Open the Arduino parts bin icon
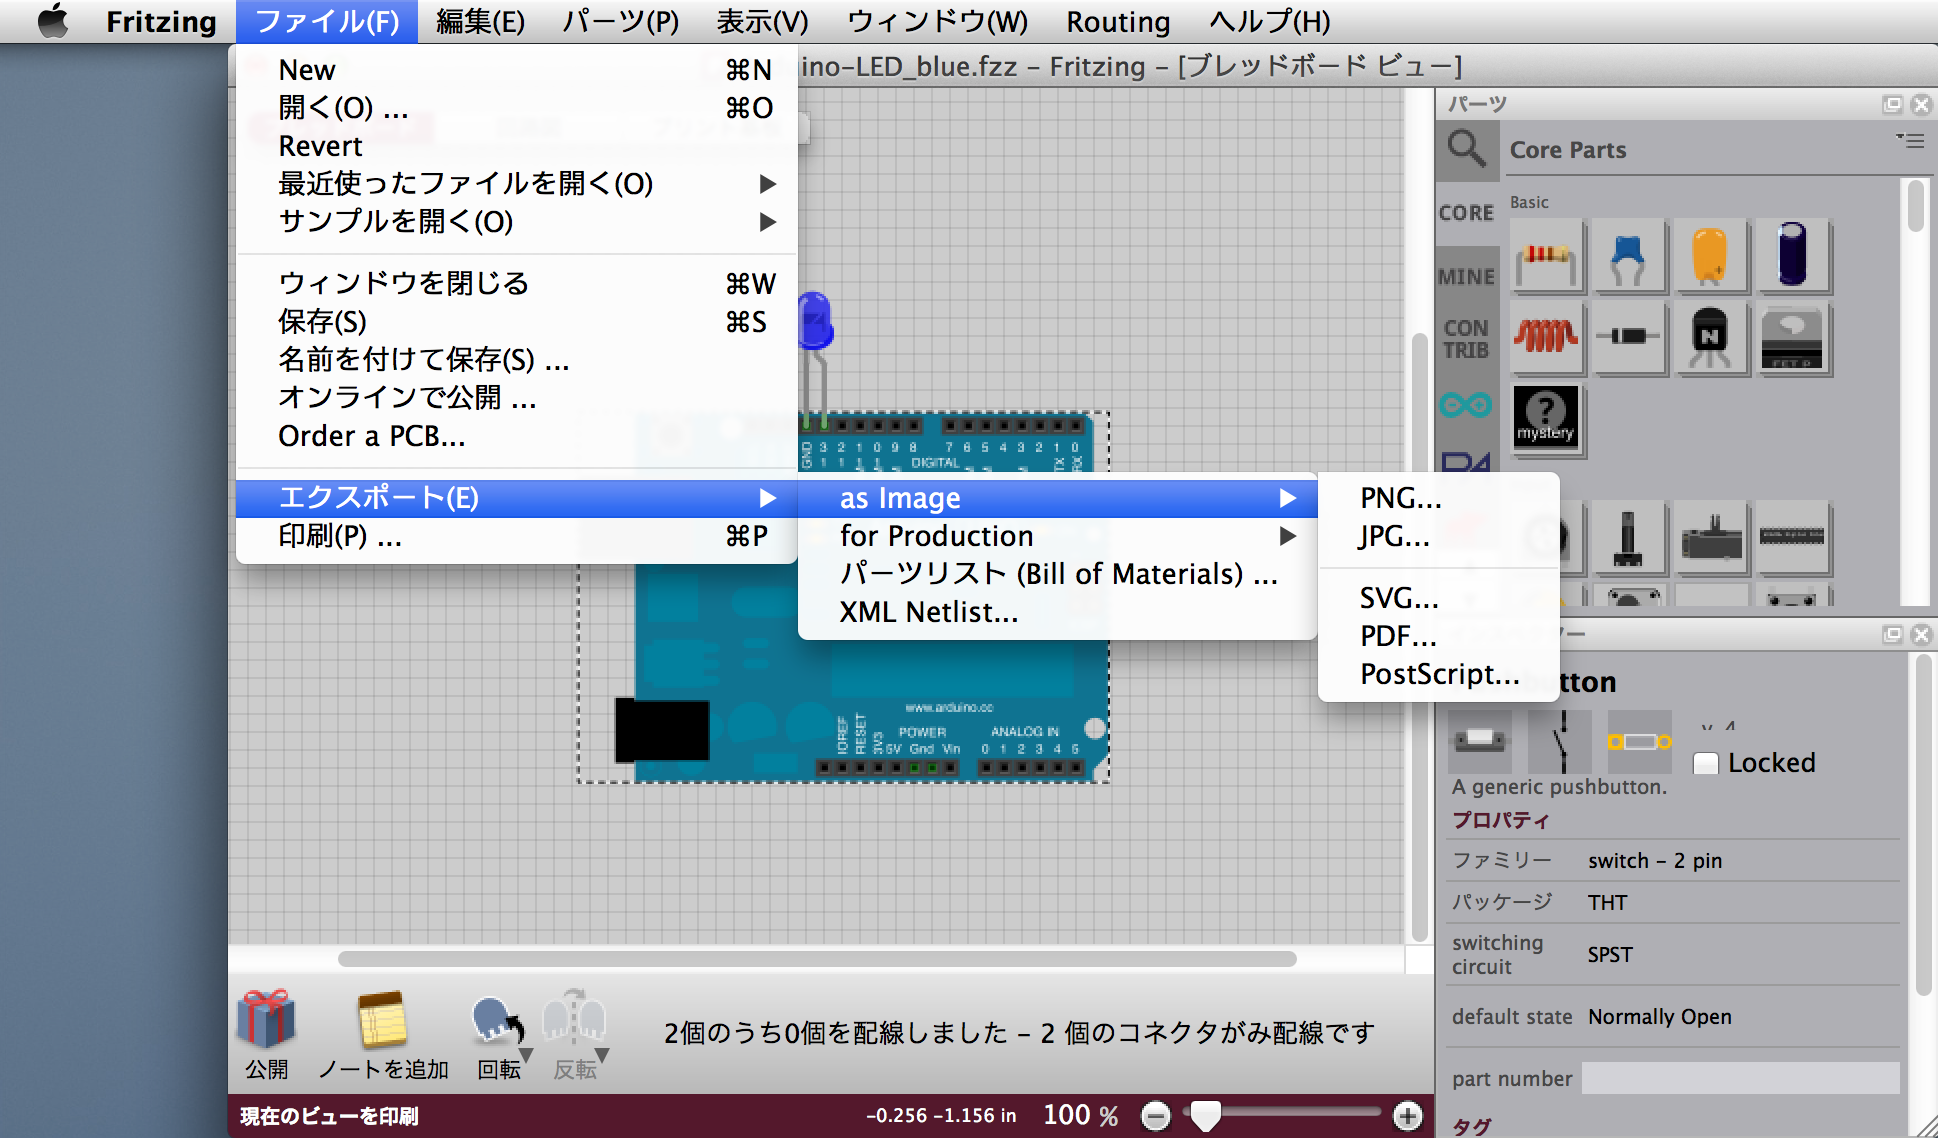The height and width of the screenshot is (1138, 1938). [1466, 405]
